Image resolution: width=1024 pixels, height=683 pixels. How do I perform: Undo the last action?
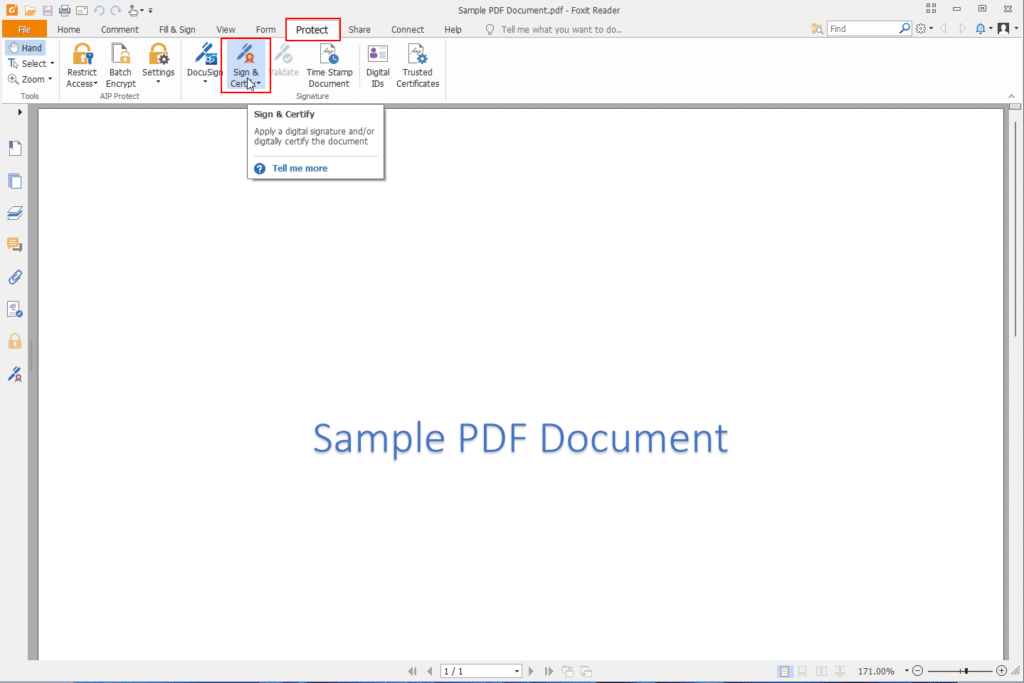99,10
